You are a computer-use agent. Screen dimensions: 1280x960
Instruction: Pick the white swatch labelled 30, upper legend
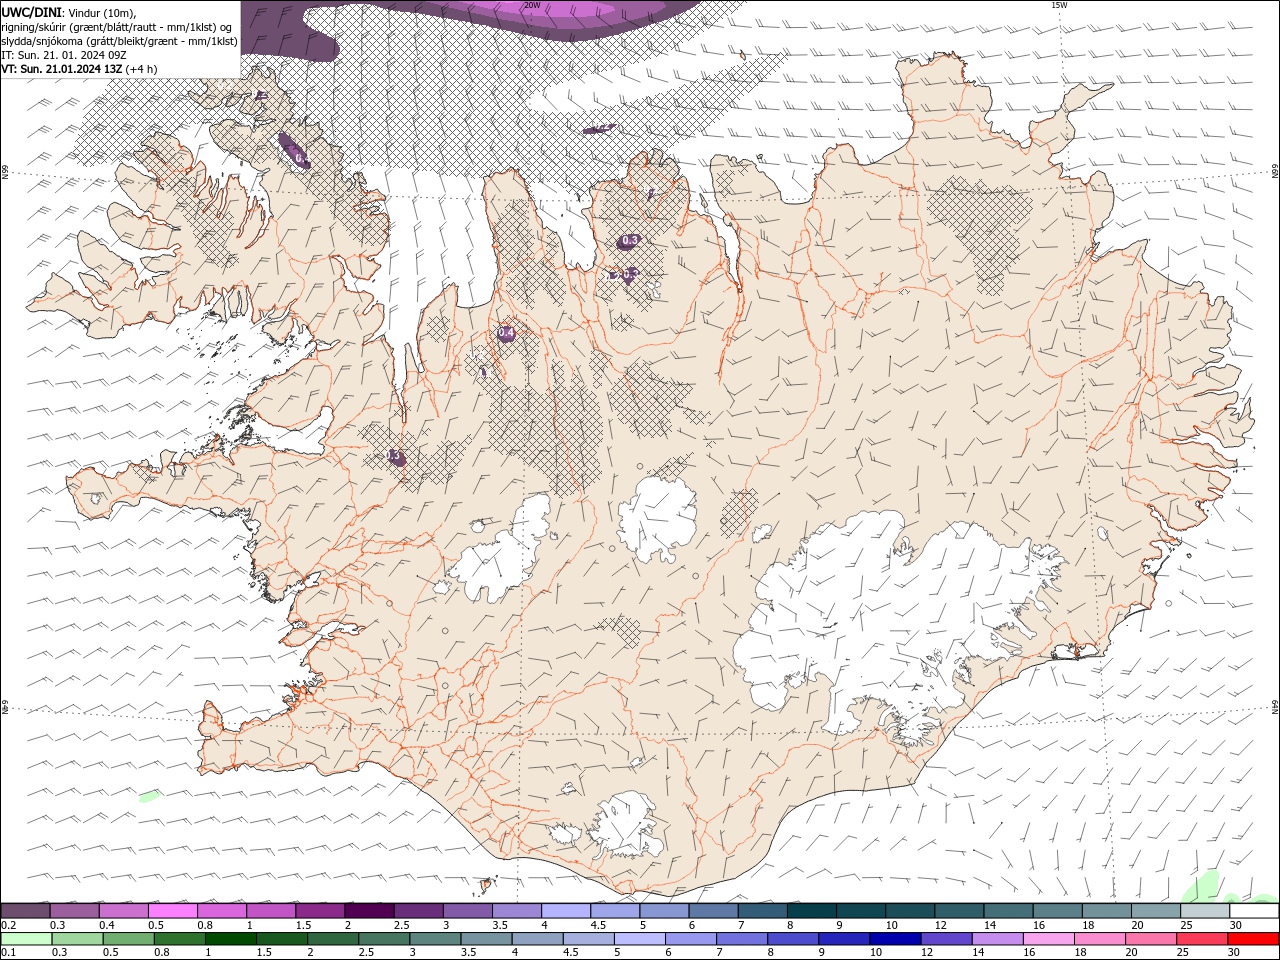1254,911
